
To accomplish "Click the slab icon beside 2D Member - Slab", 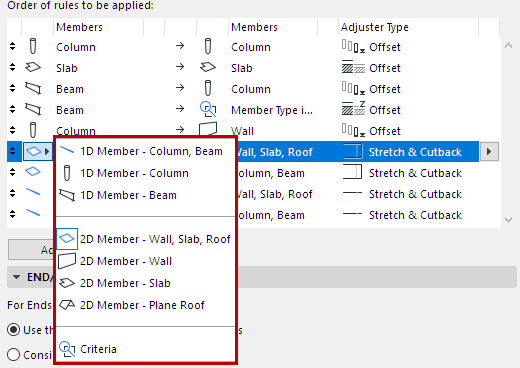I will (x=67, y=283).
